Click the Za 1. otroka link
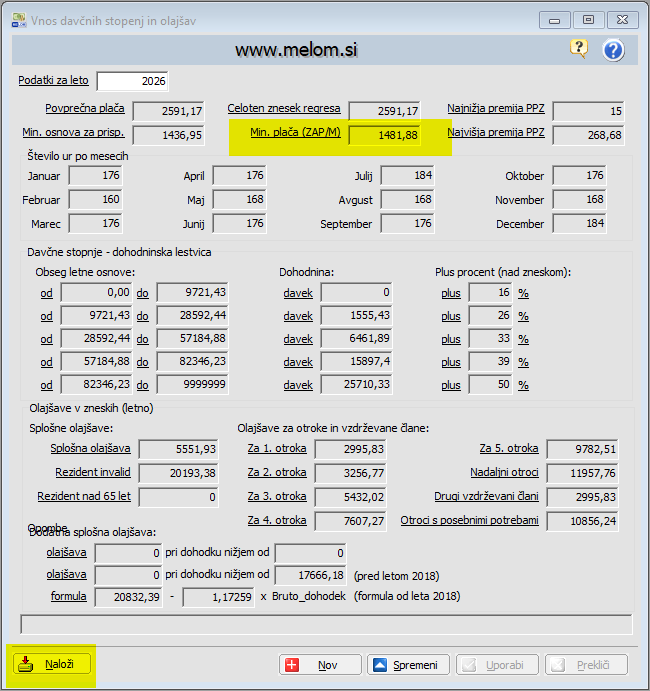This screenshot has width=650, height=691. pos(277,447)
